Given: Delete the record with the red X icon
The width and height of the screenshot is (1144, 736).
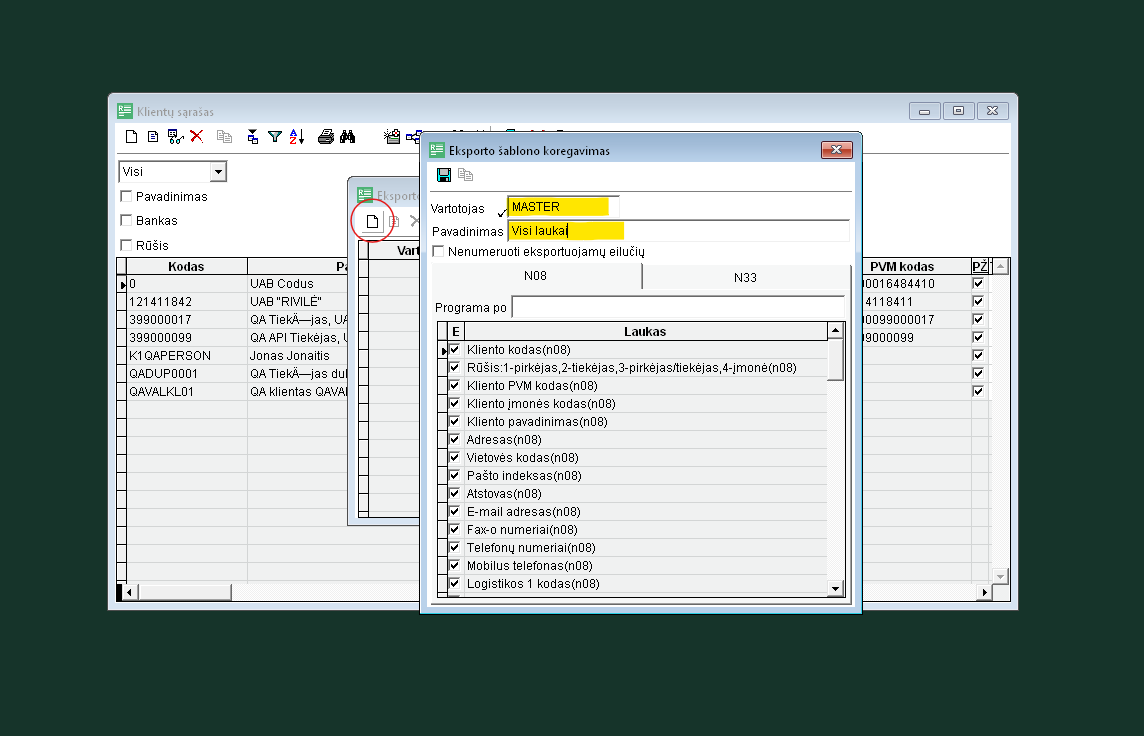Looking at the screenshot, I should (x=196, y=136).
